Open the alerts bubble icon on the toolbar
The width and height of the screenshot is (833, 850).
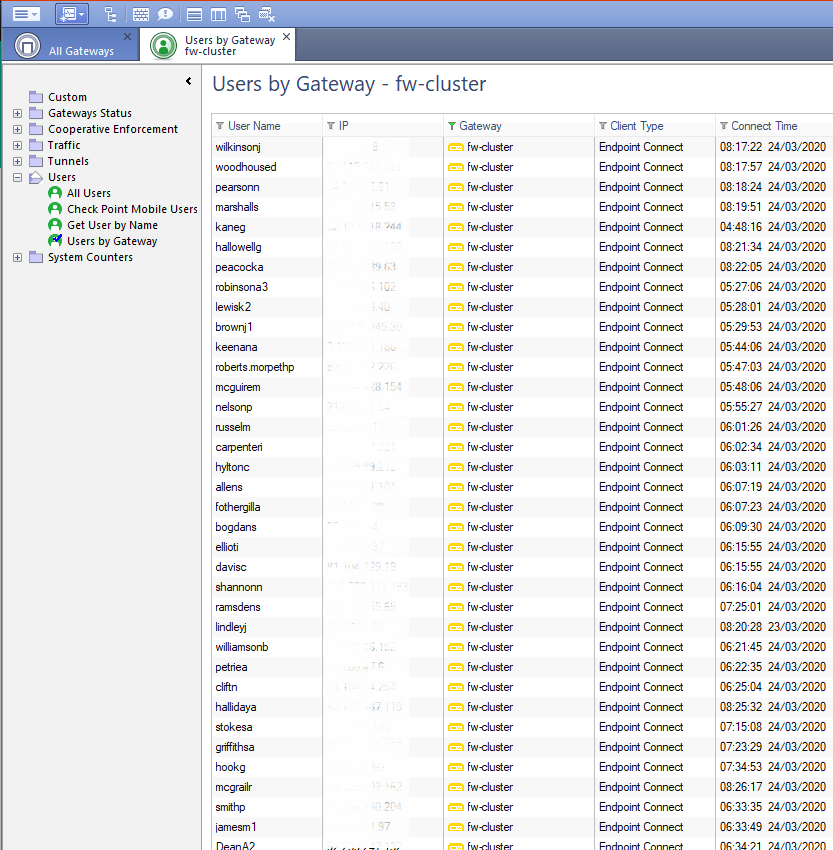[x=165, y=13]
